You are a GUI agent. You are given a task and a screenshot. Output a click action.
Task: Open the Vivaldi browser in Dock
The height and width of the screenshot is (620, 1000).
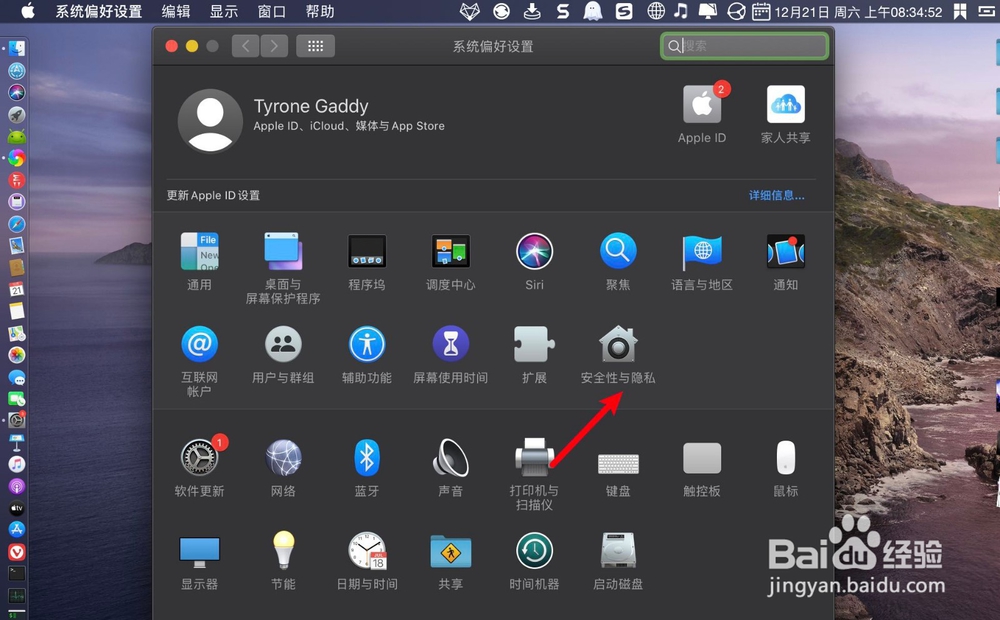point(17,552)
